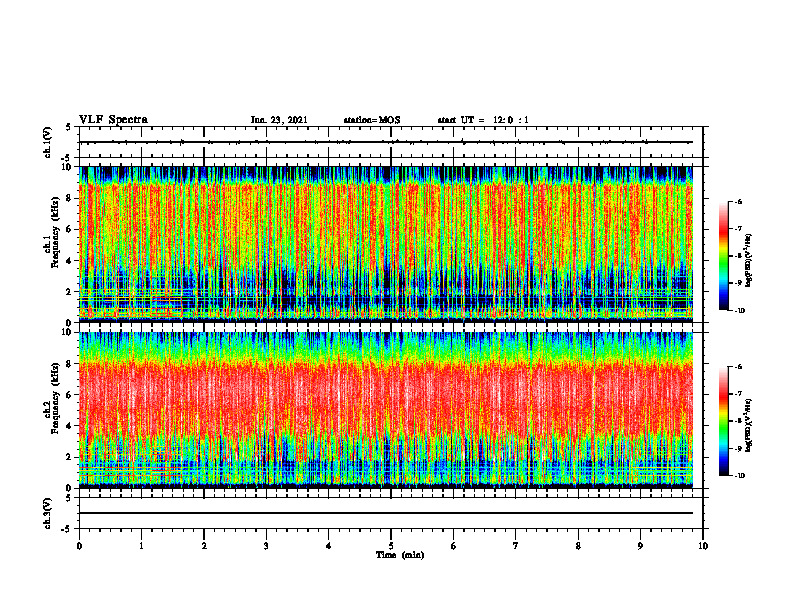Click the "-10" tick on upper color bar
Viewport: 792px width, 612px height.
pyautogui.click(x=739, y=311)
